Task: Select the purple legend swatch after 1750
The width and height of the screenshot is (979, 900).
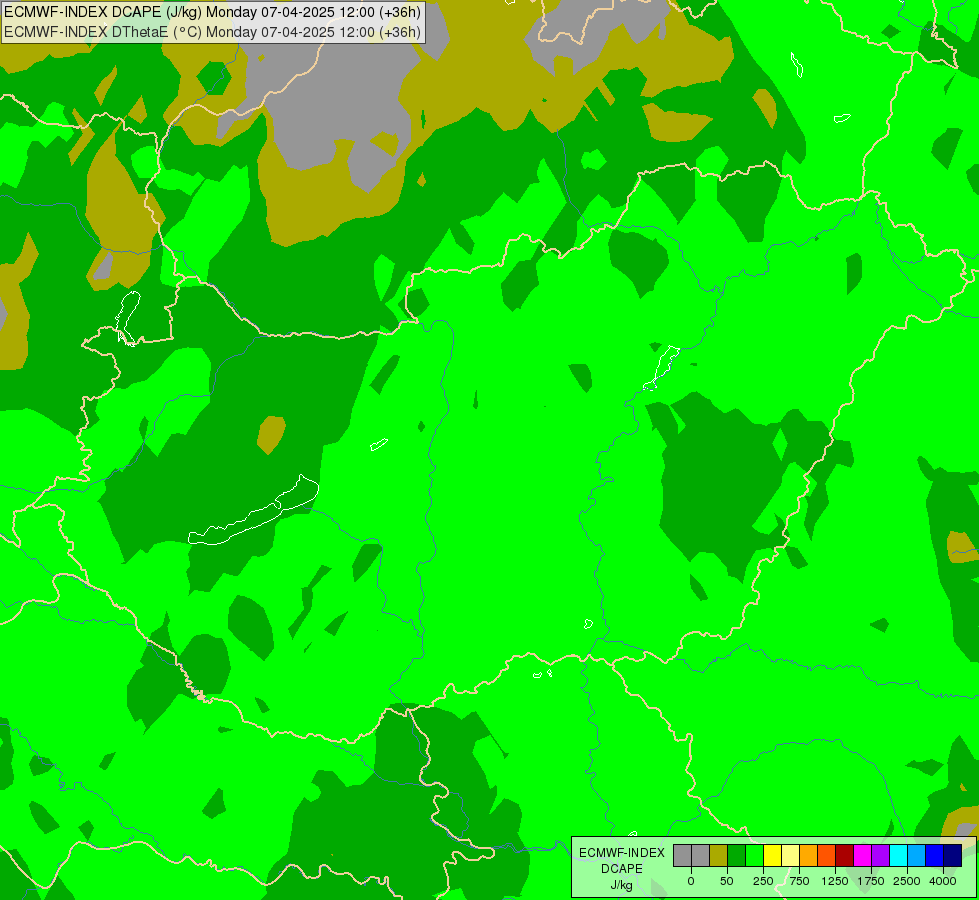Action: tap(880, 856)
